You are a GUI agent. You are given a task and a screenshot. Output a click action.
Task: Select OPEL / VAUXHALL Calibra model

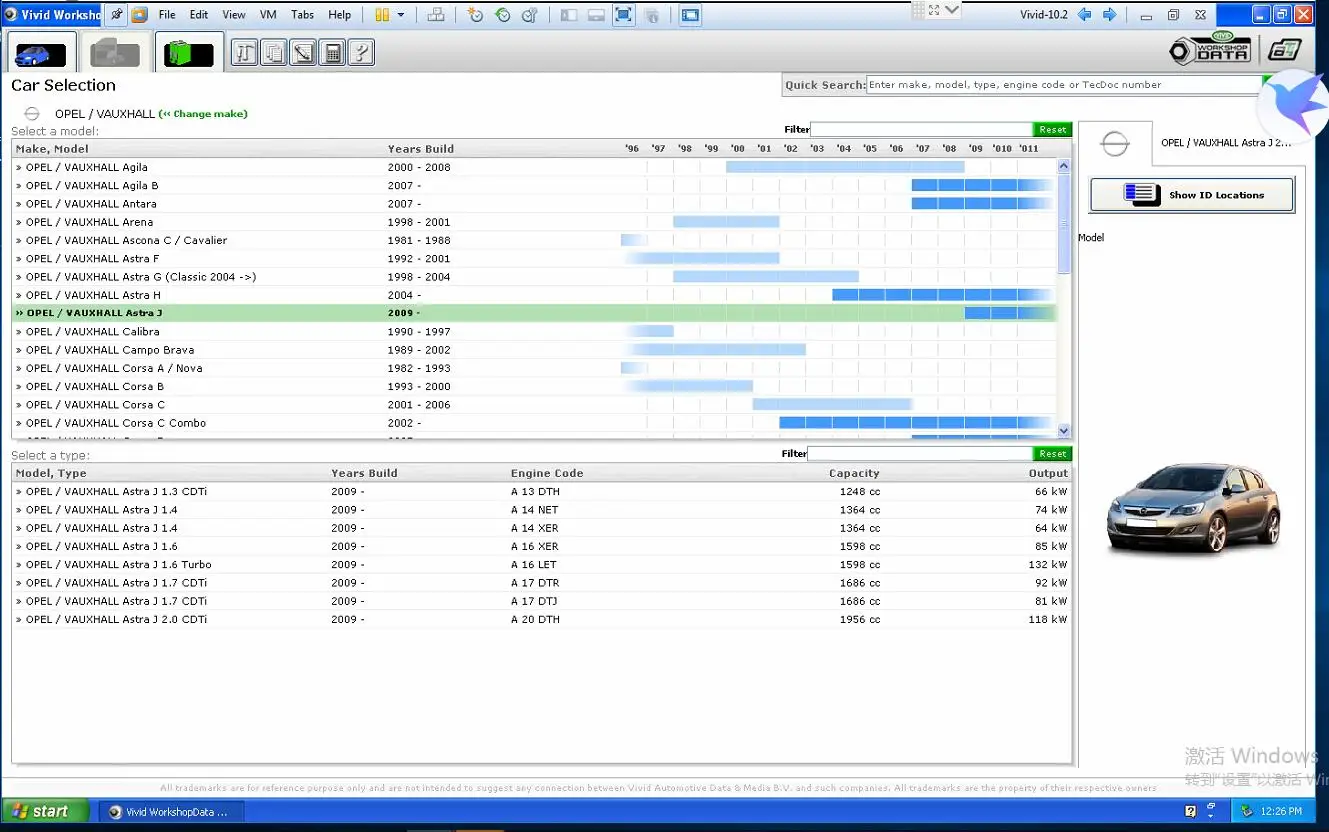click(x=534, y=332)
